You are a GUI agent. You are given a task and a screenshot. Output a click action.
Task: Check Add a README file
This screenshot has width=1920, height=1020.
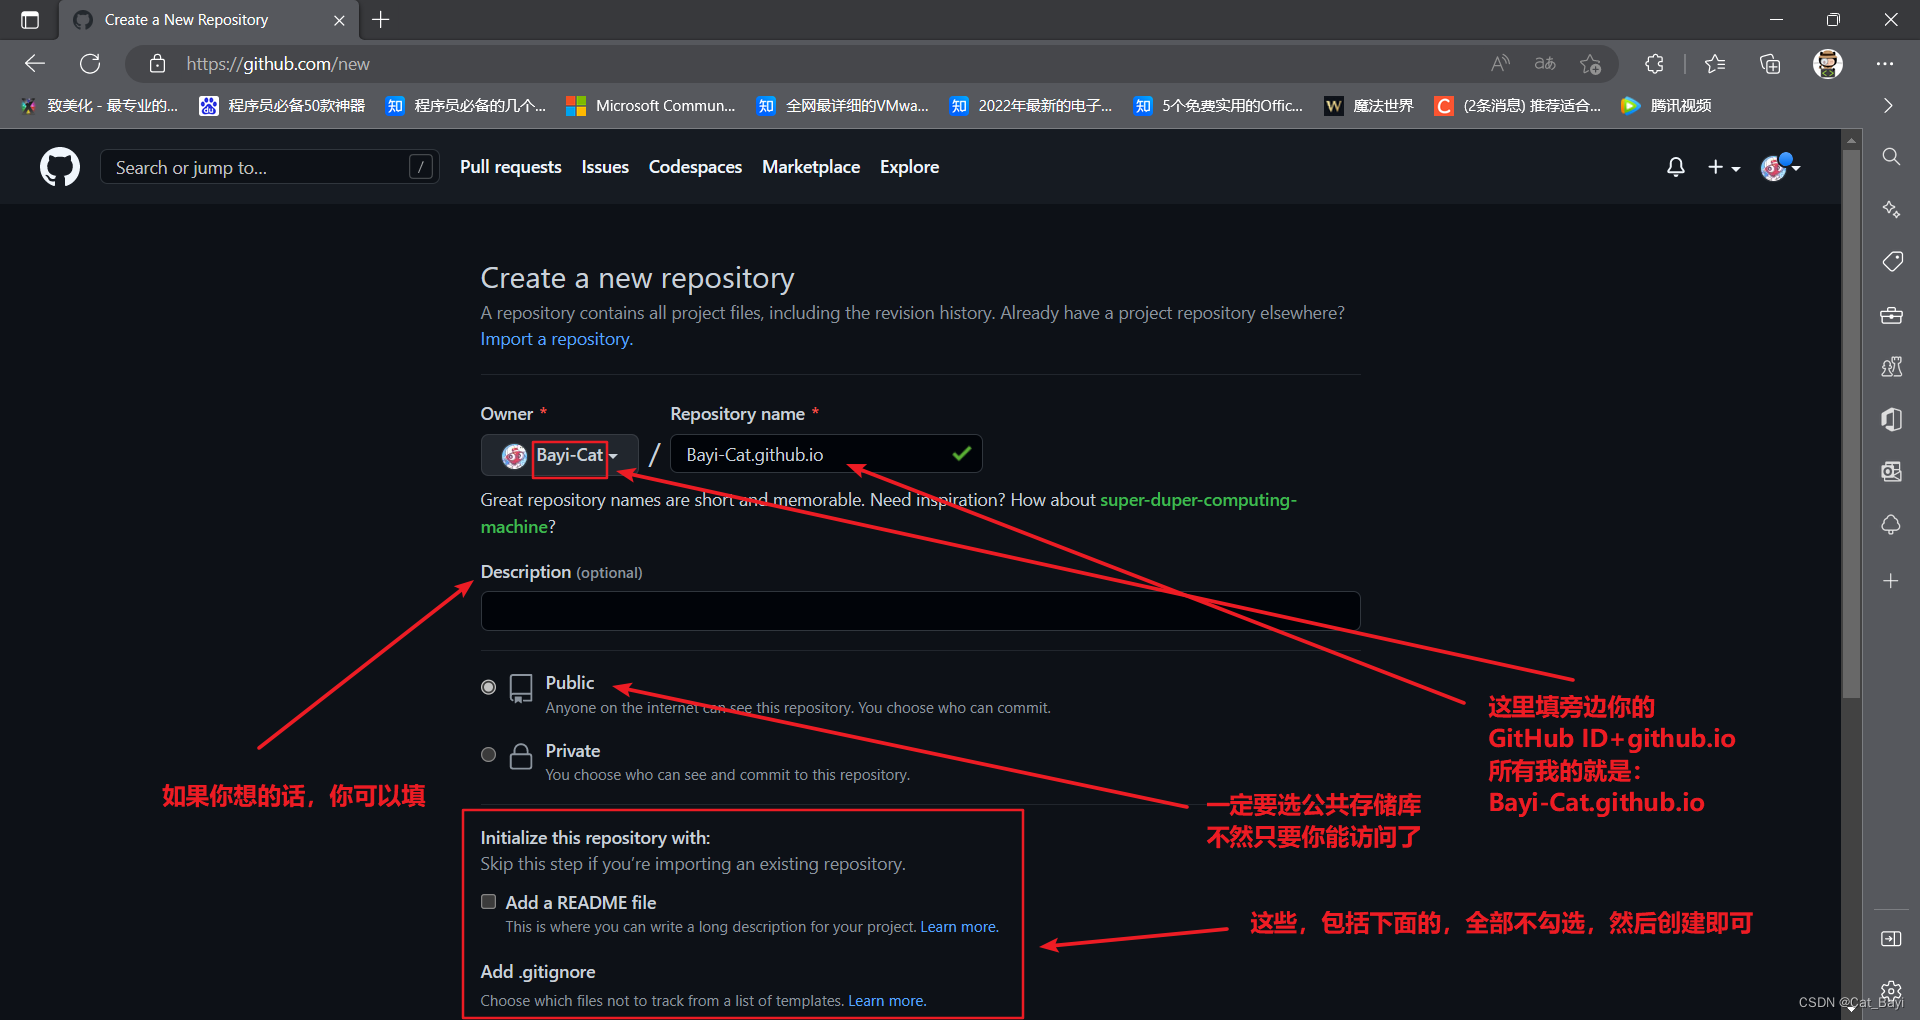point(488,902)
